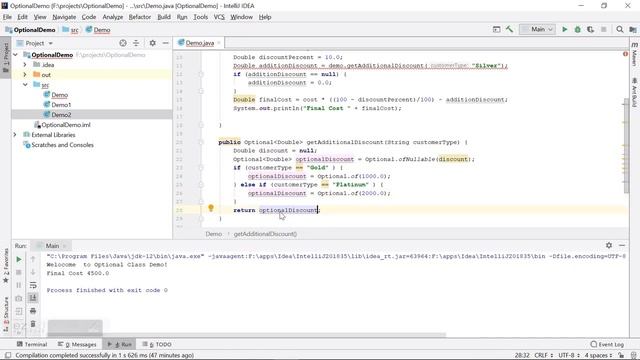
Task: Open Navigate menu
Action: click(x=64, y=17)
